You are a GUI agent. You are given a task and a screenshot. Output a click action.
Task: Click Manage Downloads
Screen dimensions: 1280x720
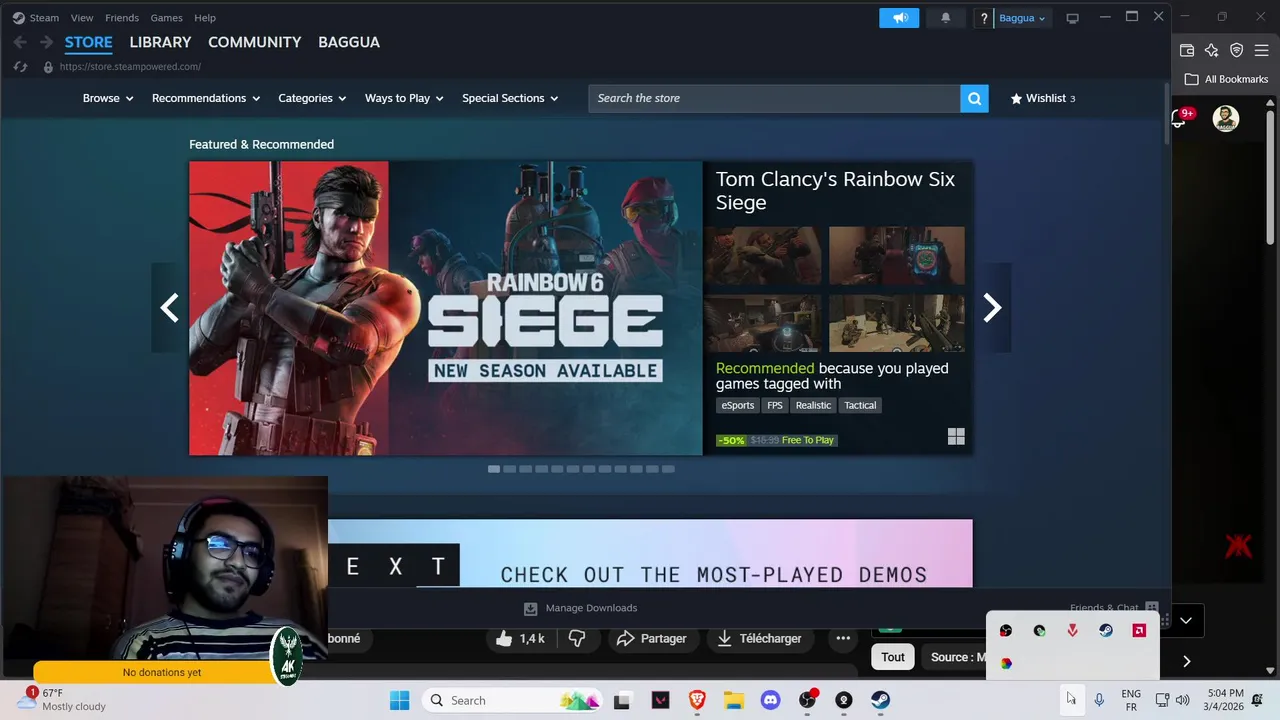pyautogui.click(x=580, y=608)
